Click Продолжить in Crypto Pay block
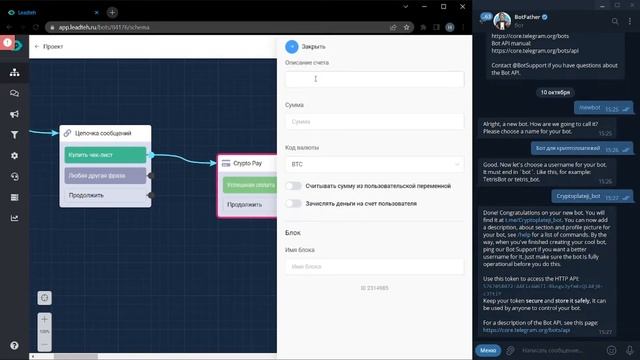The image size is (640, 360). (250, 204)
